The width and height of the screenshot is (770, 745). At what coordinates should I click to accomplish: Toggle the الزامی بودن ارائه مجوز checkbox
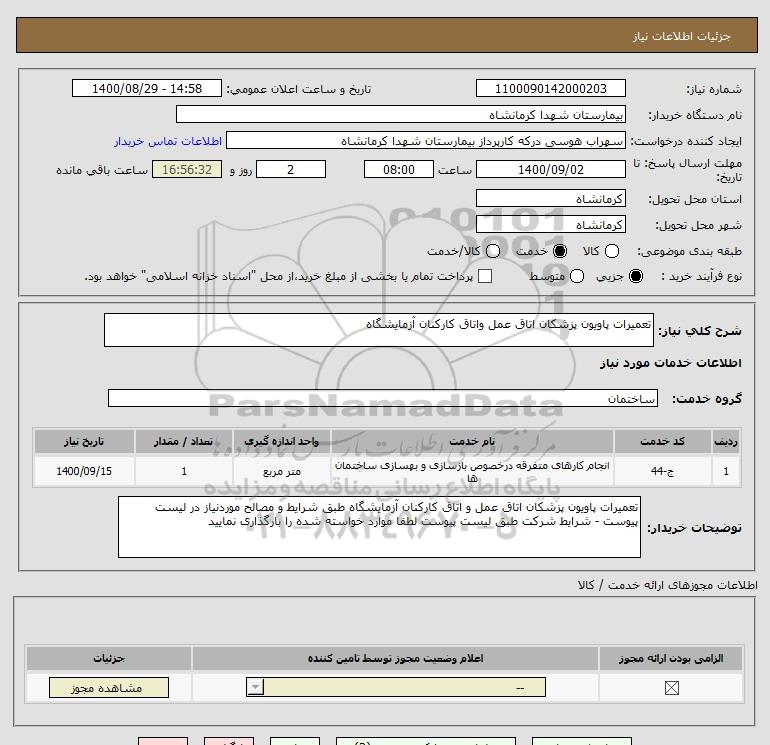(671, 688)
